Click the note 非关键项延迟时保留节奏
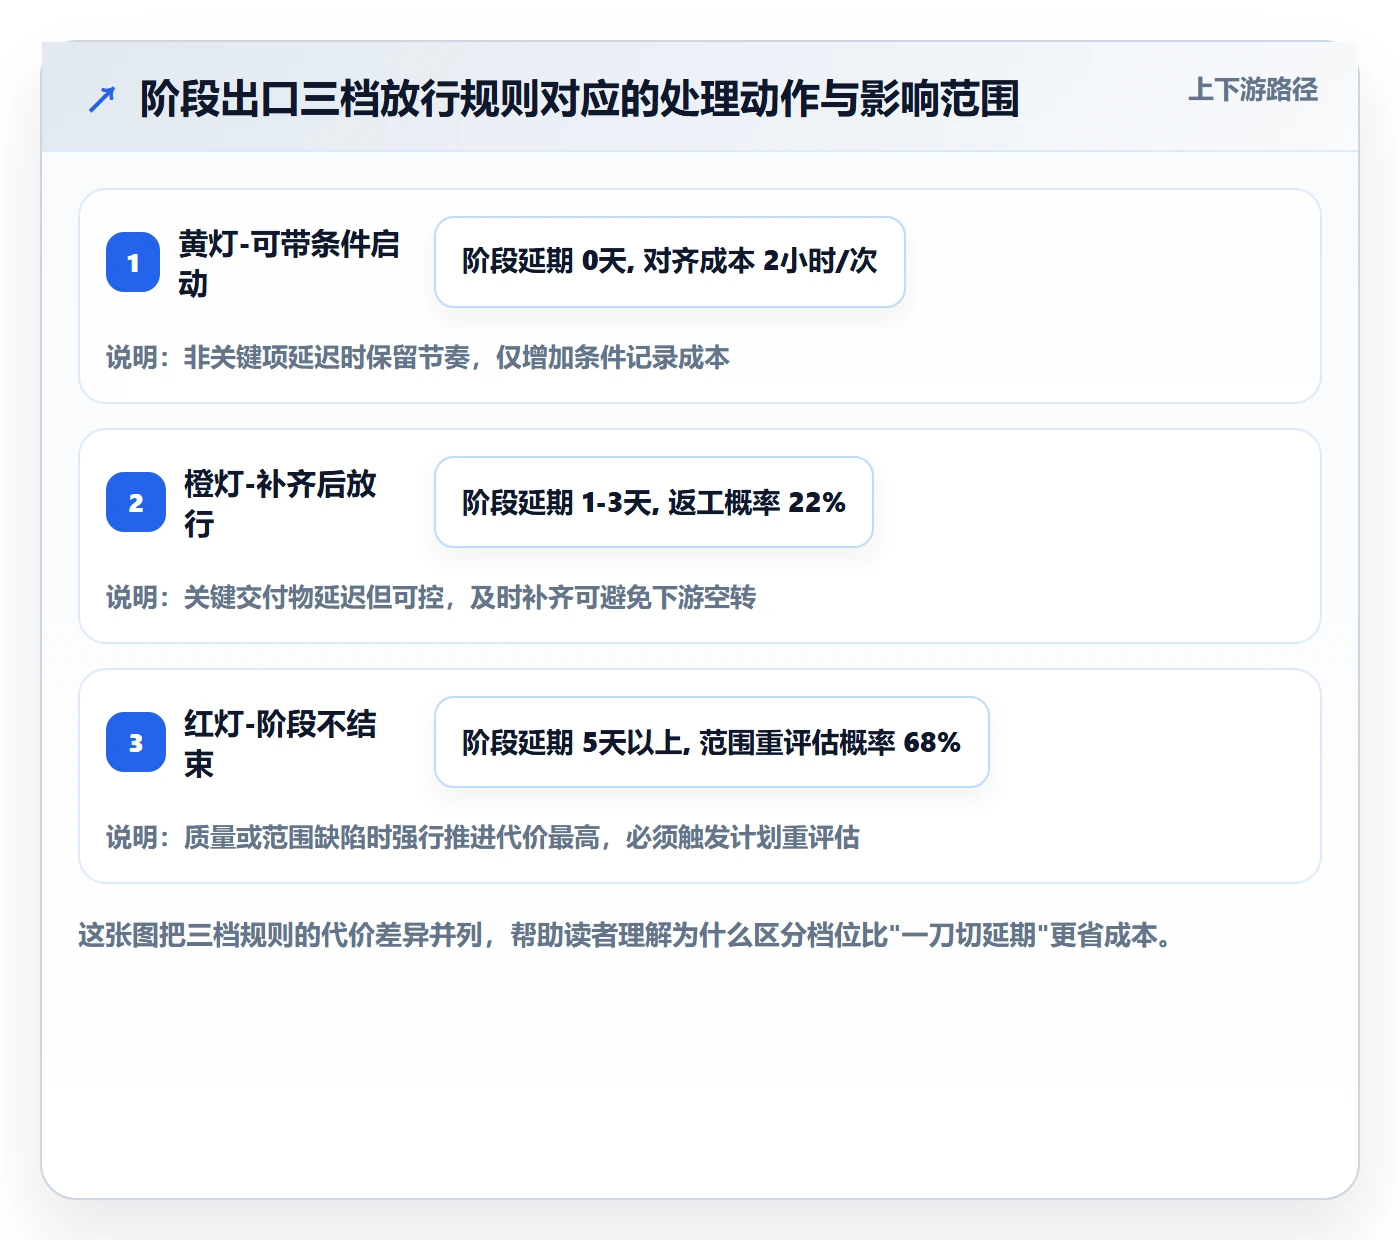Image resolution: width=1400 pixels, height=1240 pixels. tap(418, 357)
